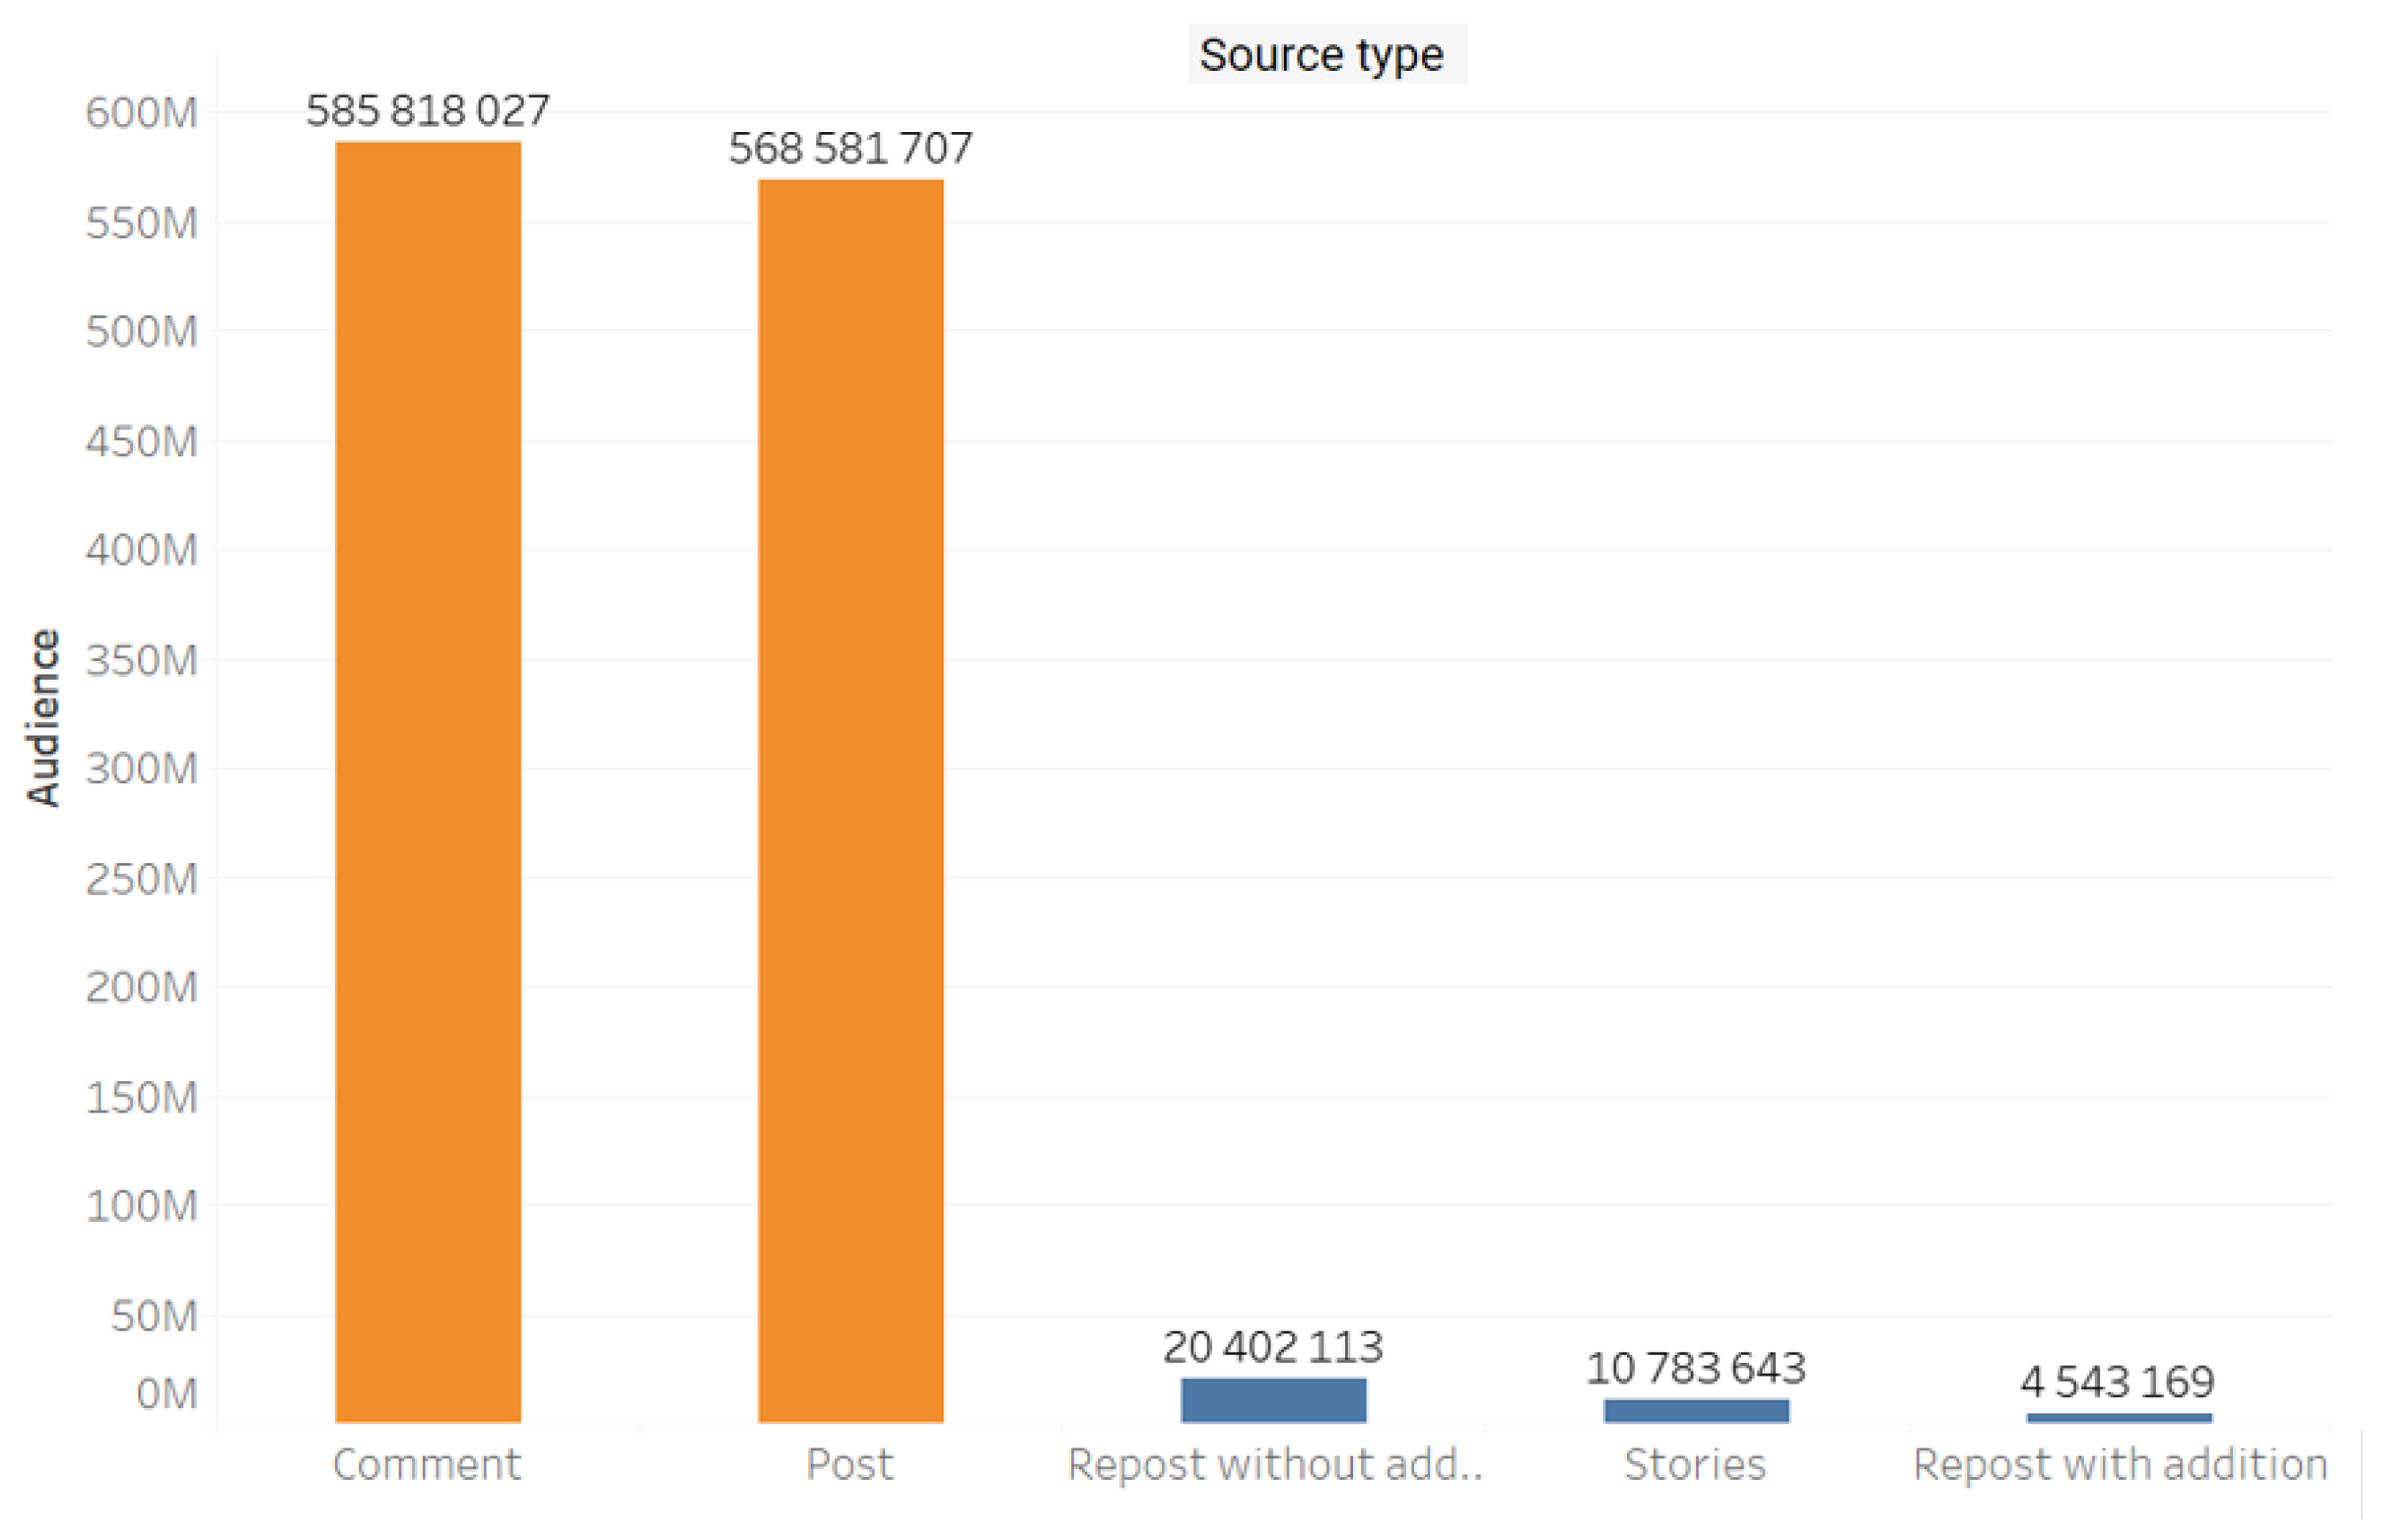
Task: Click the 4 543 169 data label
Action: pyautogui.click(x=2118, y=1382)
